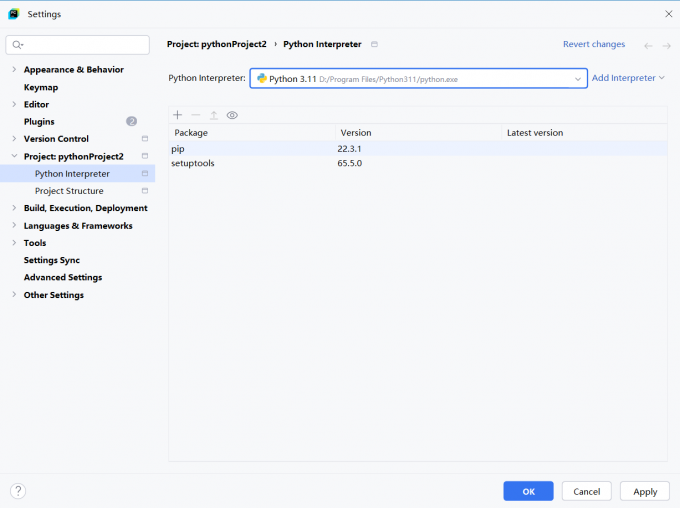The height and width of the screenshot is (508, 680).
Task: Open Advanced Settings page
Action: (63, 278)
